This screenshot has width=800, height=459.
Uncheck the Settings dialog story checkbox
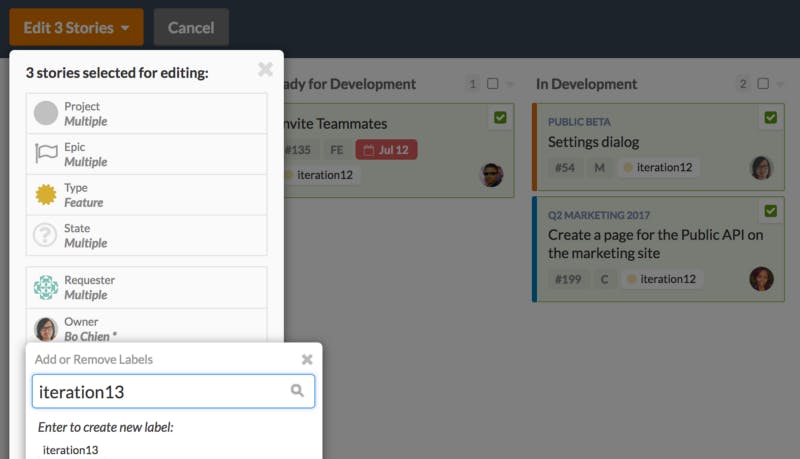point(770,118)
